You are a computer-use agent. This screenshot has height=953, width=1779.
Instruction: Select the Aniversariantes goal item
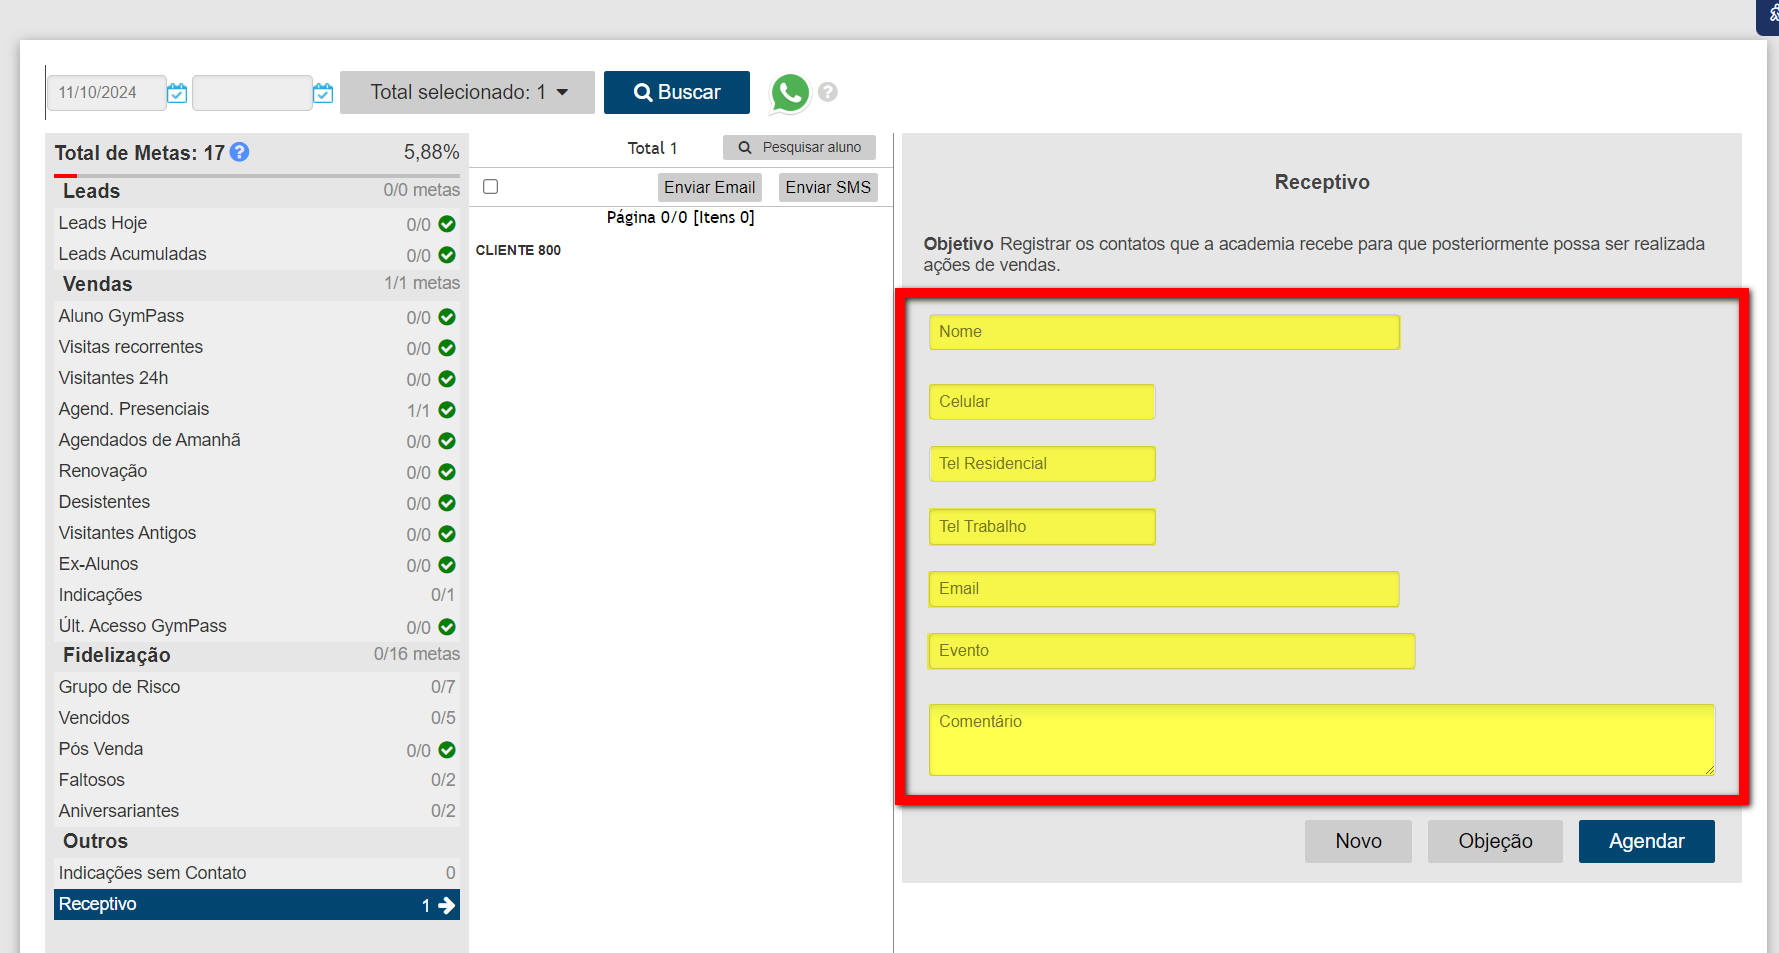point(118,811)
